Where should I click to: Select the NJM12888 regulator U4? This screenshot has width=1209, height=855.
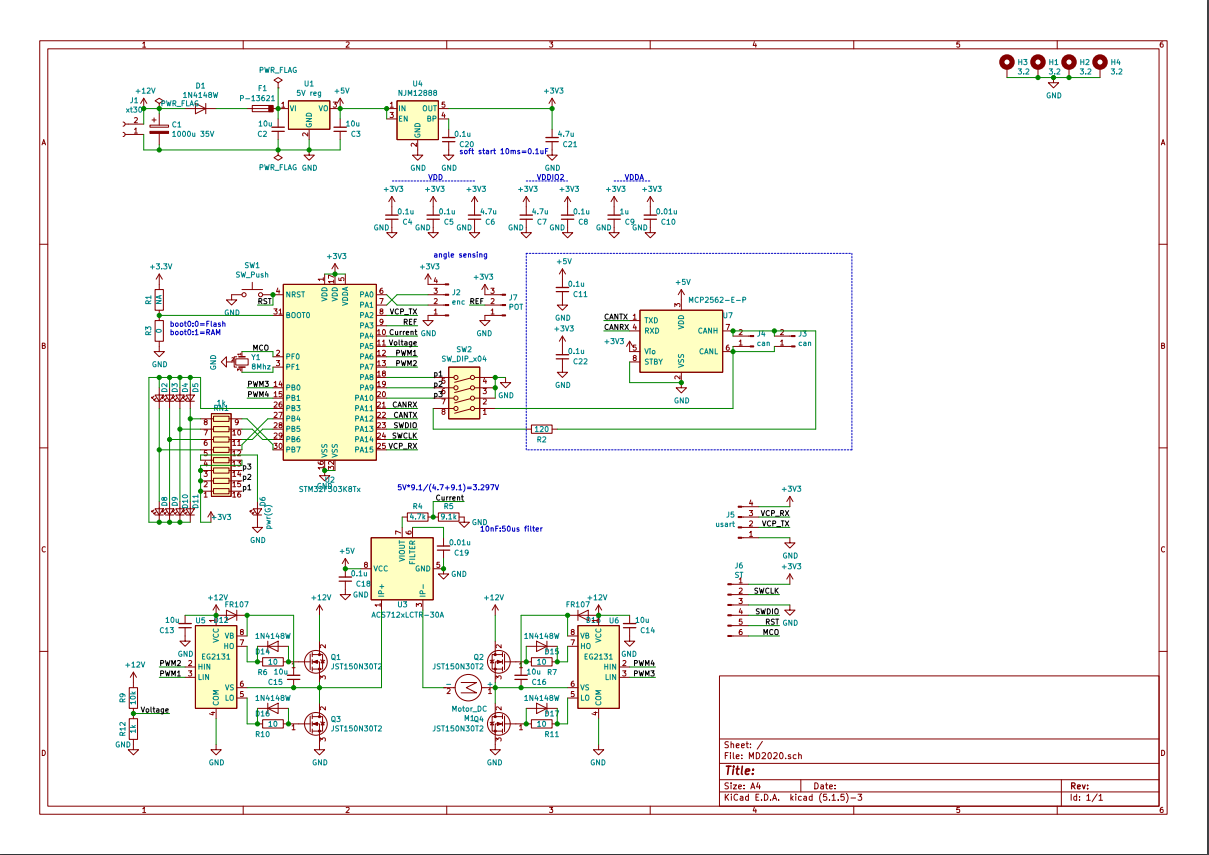[419, 118]
